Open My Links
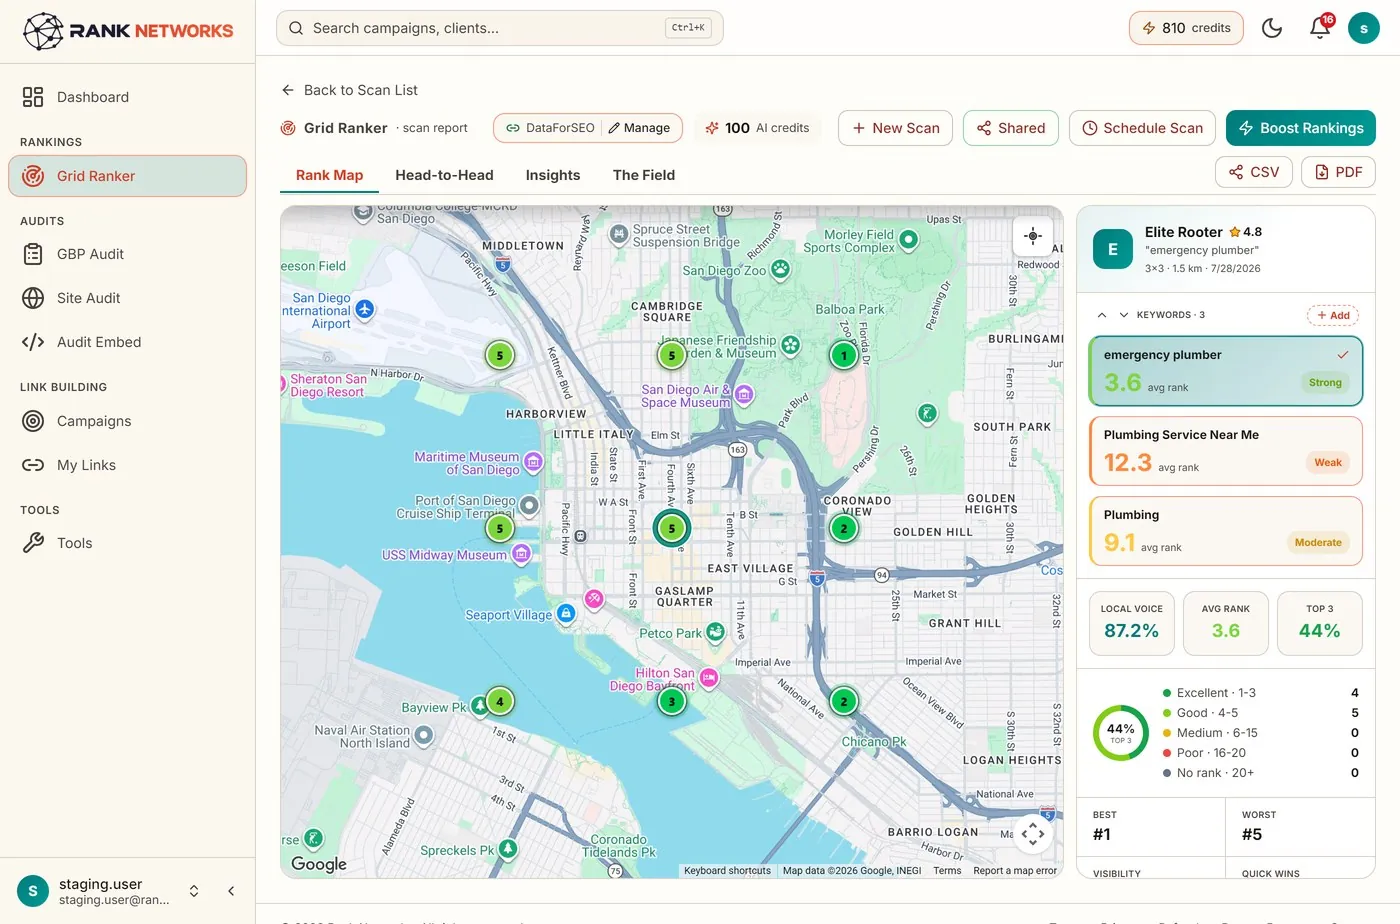Viewport: 1400px width, 924px height. pyautogui.click(x=127, y=465)
